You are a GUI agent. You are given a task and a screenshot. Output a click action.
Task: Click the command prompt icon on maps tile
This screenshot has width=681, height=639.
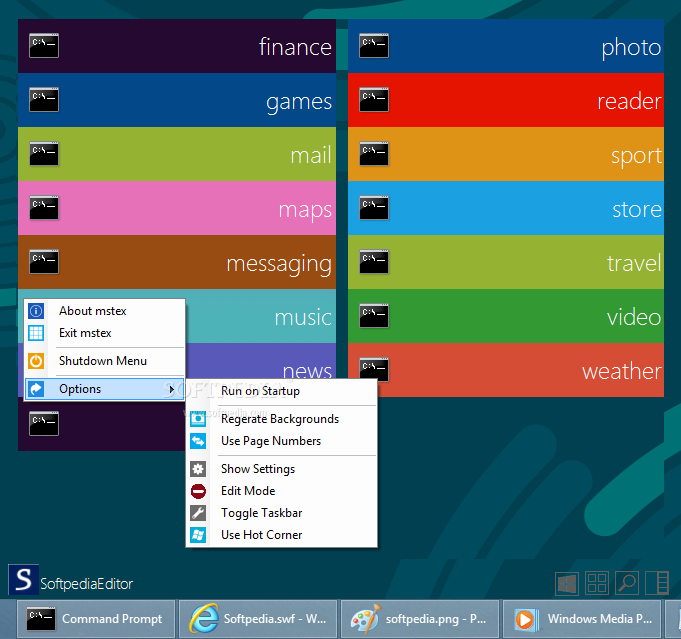44,208
